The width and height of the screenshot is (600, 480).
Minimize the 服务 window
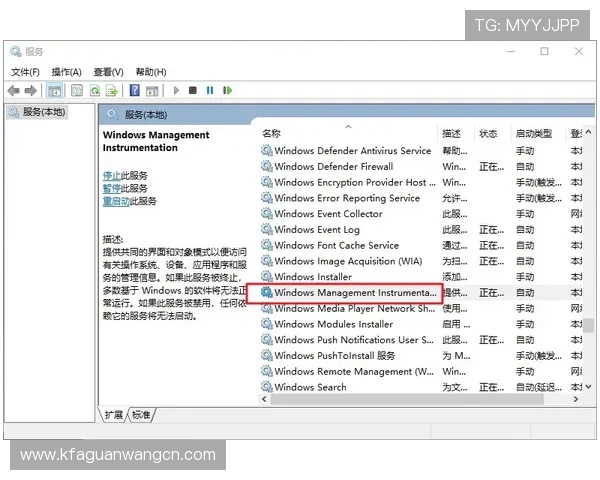pyautogui.click(x=511, y=51)
